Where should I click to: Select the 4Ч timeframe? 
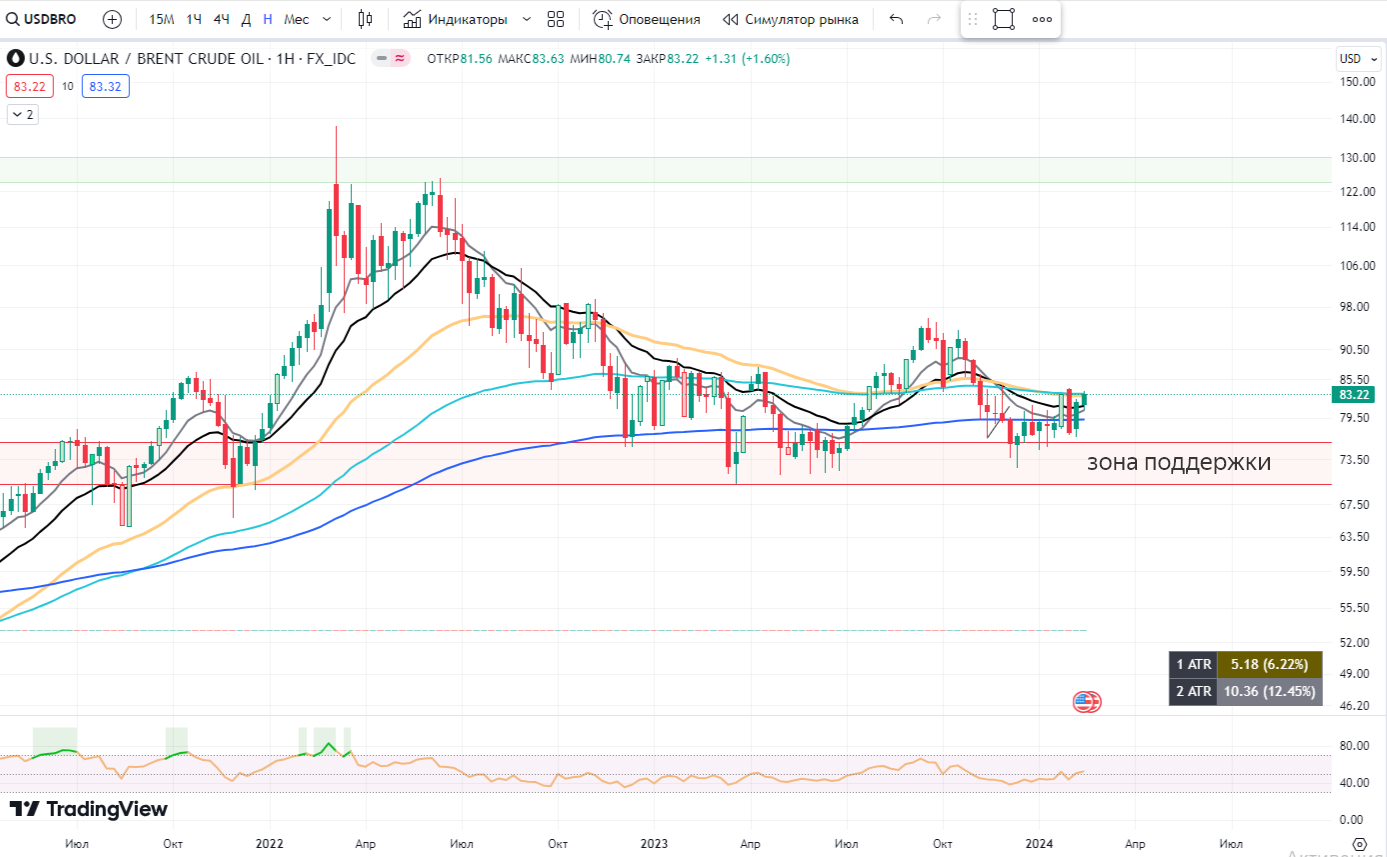click(x=221, y=19)
